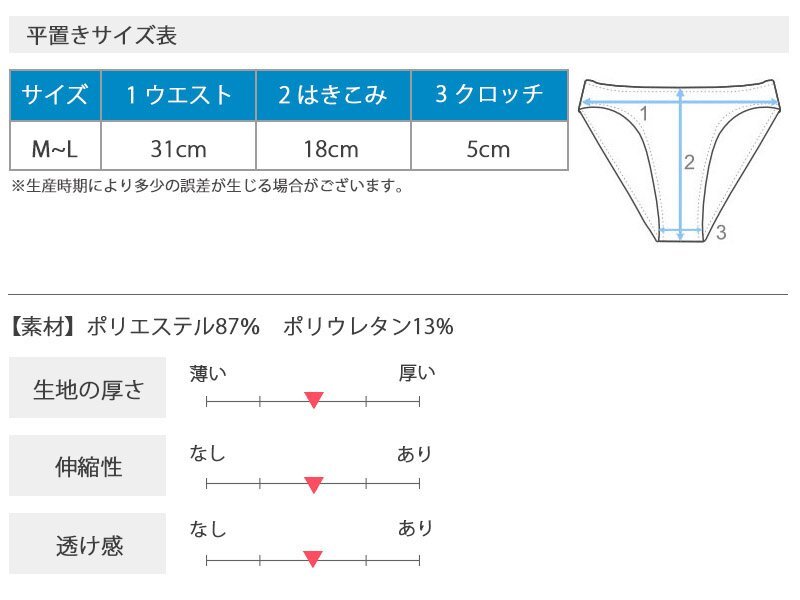Click the 5cm crotch value cell

pos(490,149)
